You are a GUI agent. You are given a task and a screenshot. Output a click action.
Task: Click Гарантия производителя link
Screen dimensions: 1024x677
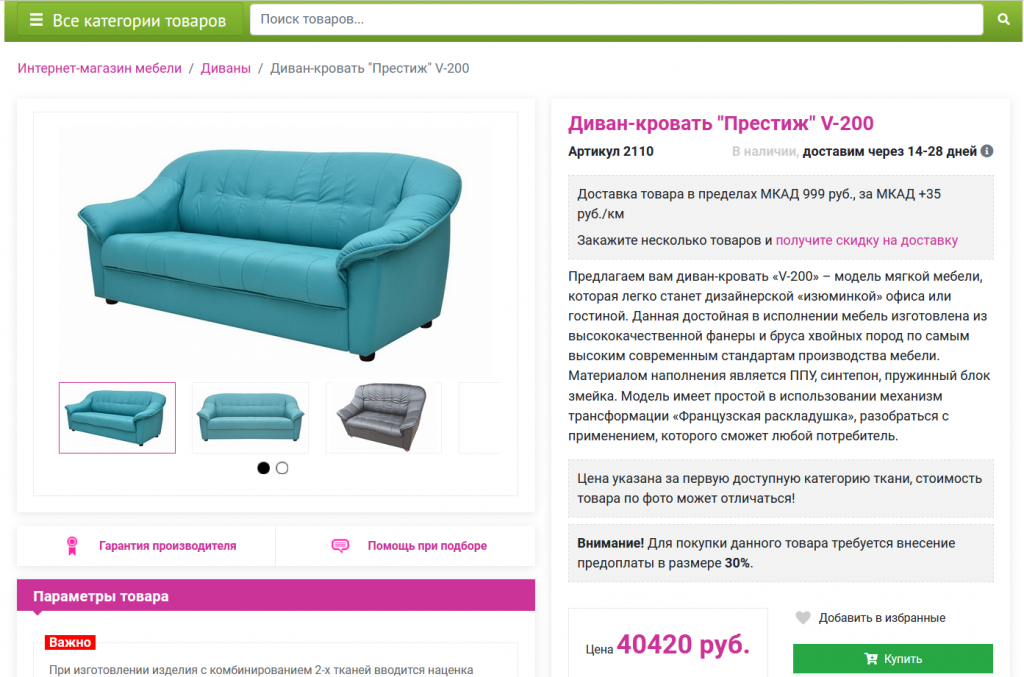tap(168, 546)
